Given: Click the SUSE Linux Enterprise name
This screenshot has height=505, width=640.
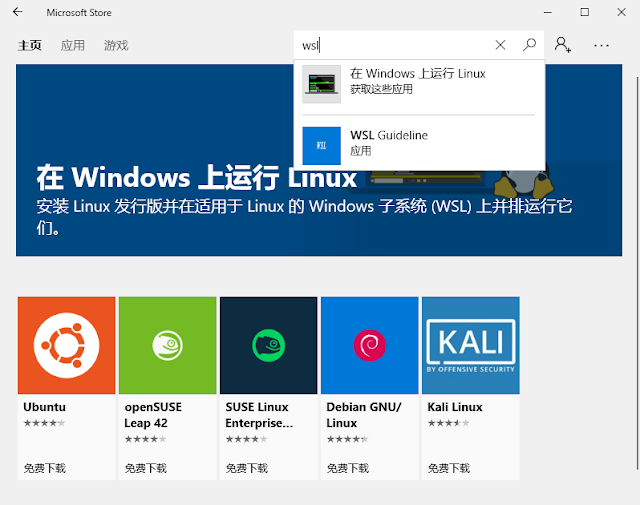Looking at the screenshot, I should (x=259, y=415).
